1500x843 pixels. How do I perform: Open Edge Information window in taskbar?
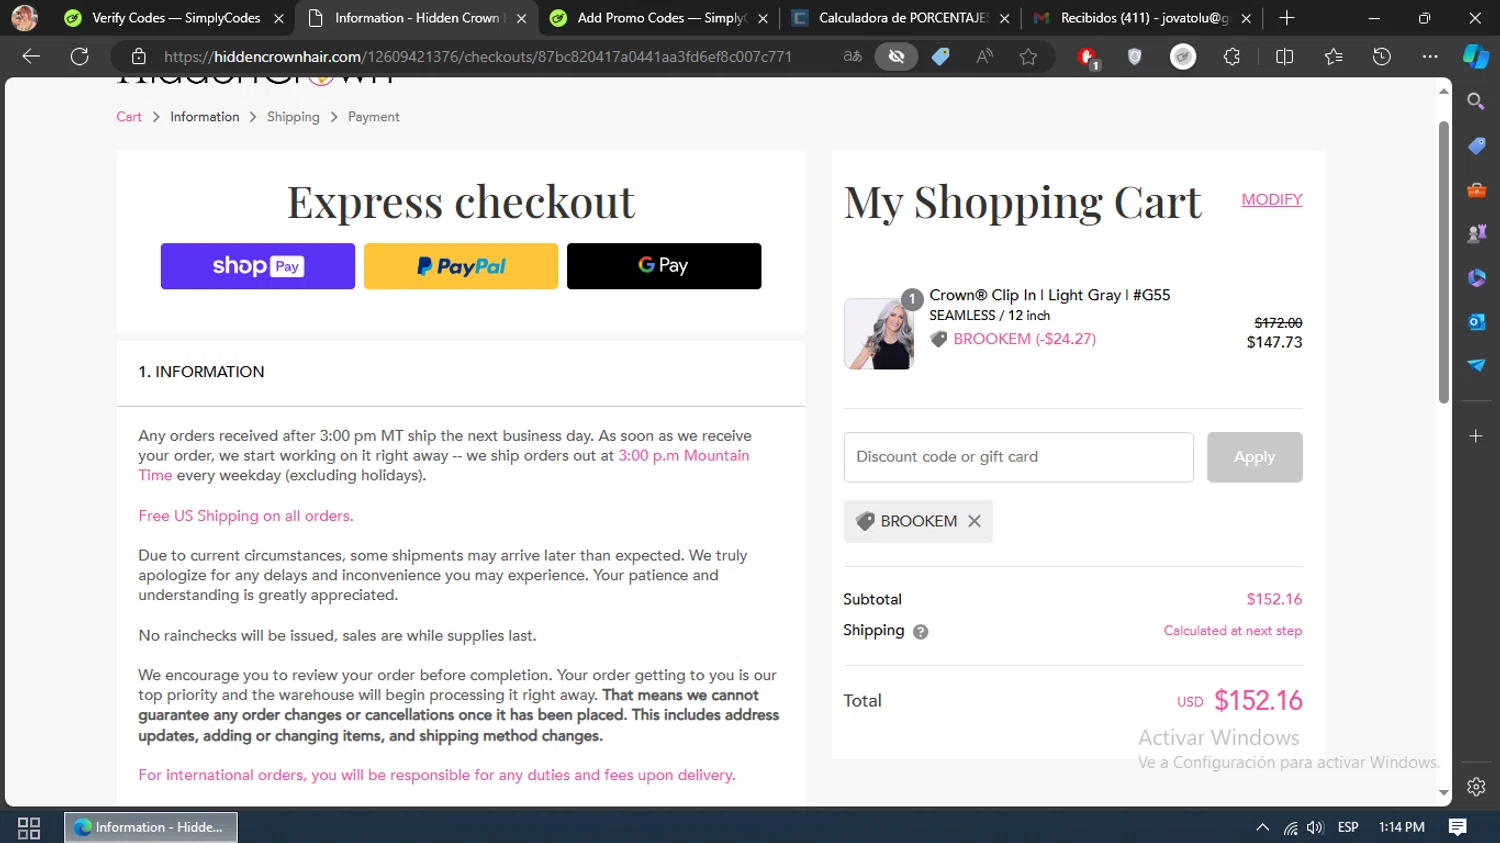click(x=151, y=827)
